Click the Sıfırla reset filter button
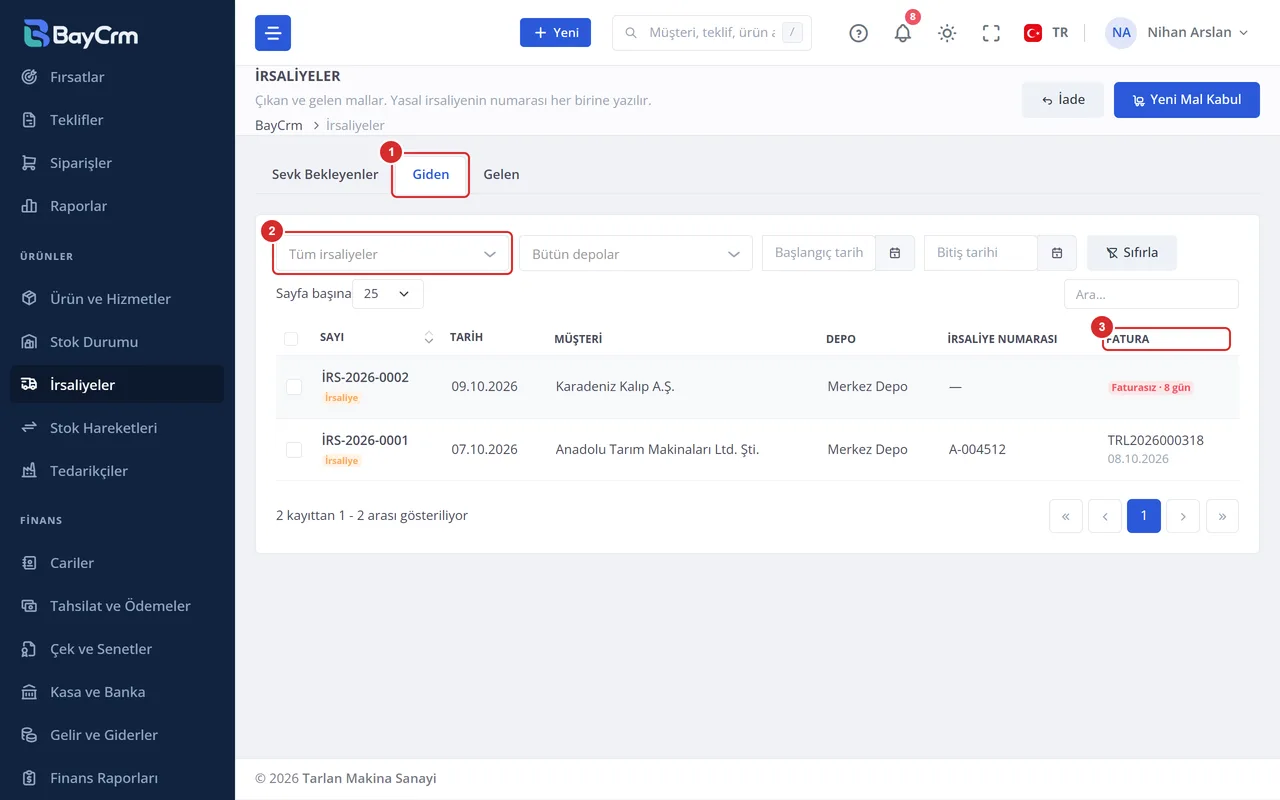The height and width of the screenshot is (800, 1280). click(1132, 253)
